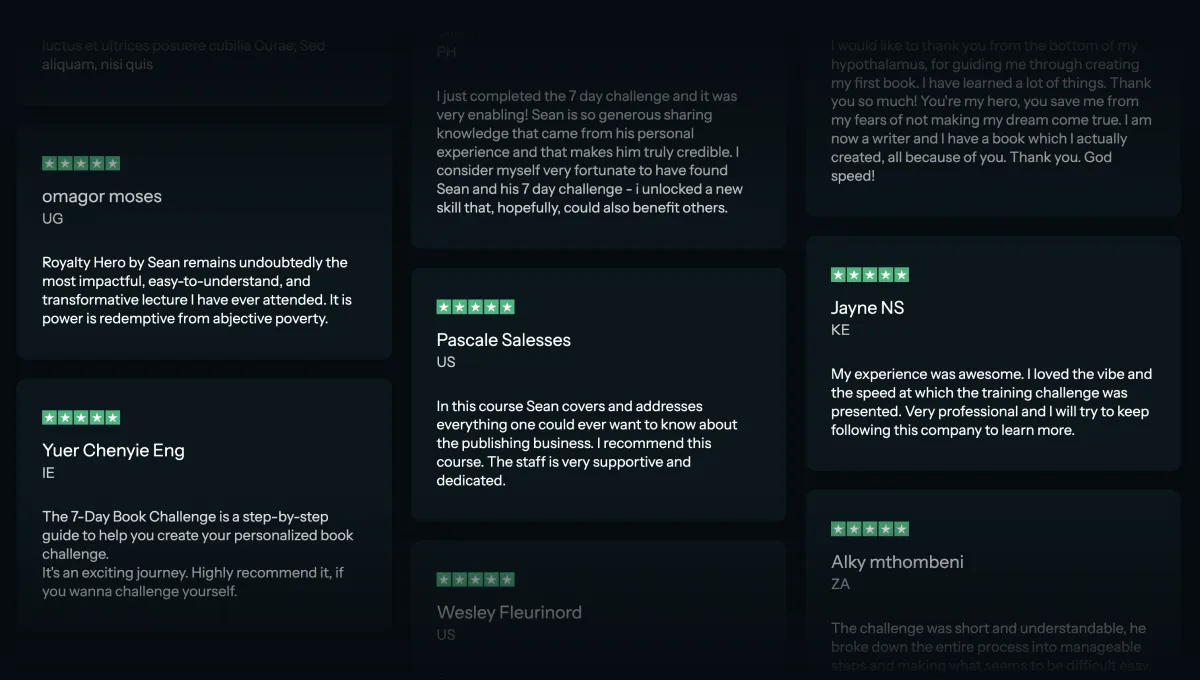This screenshot has width=1200, height=680.
Task: Select reviewer name Wesley Fleurinord
Action: (x=509, y=612)
